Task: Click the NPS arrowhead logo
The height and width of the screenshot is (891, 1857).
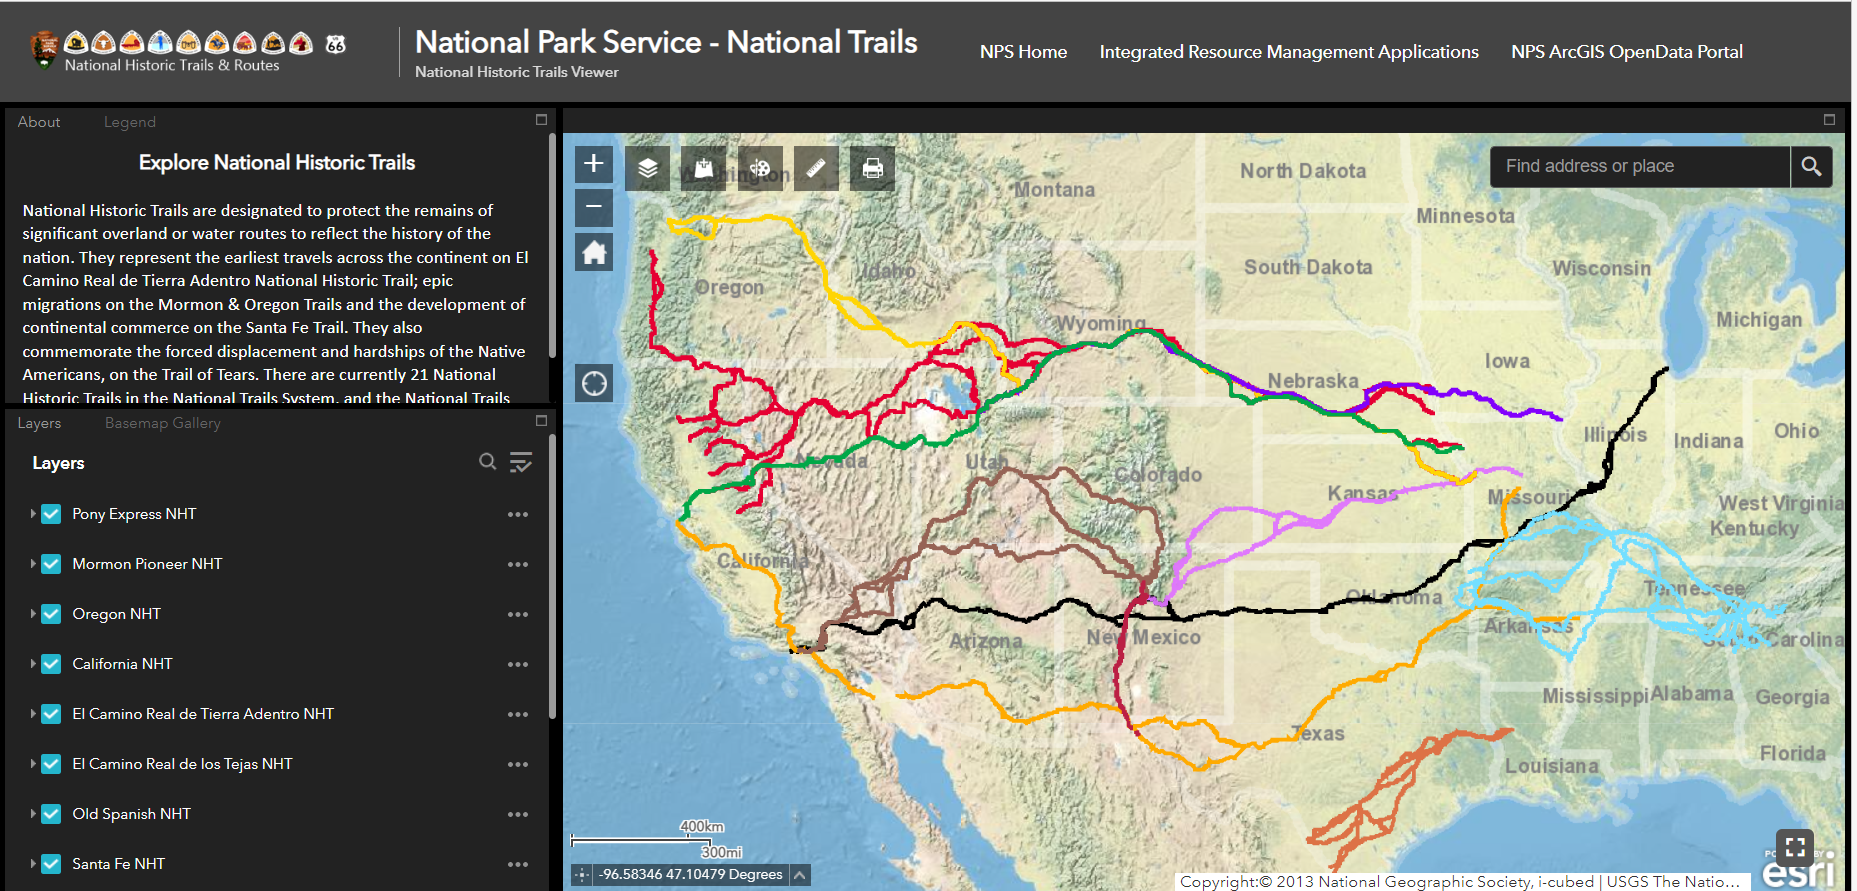Action: click(x=45, y=49)
